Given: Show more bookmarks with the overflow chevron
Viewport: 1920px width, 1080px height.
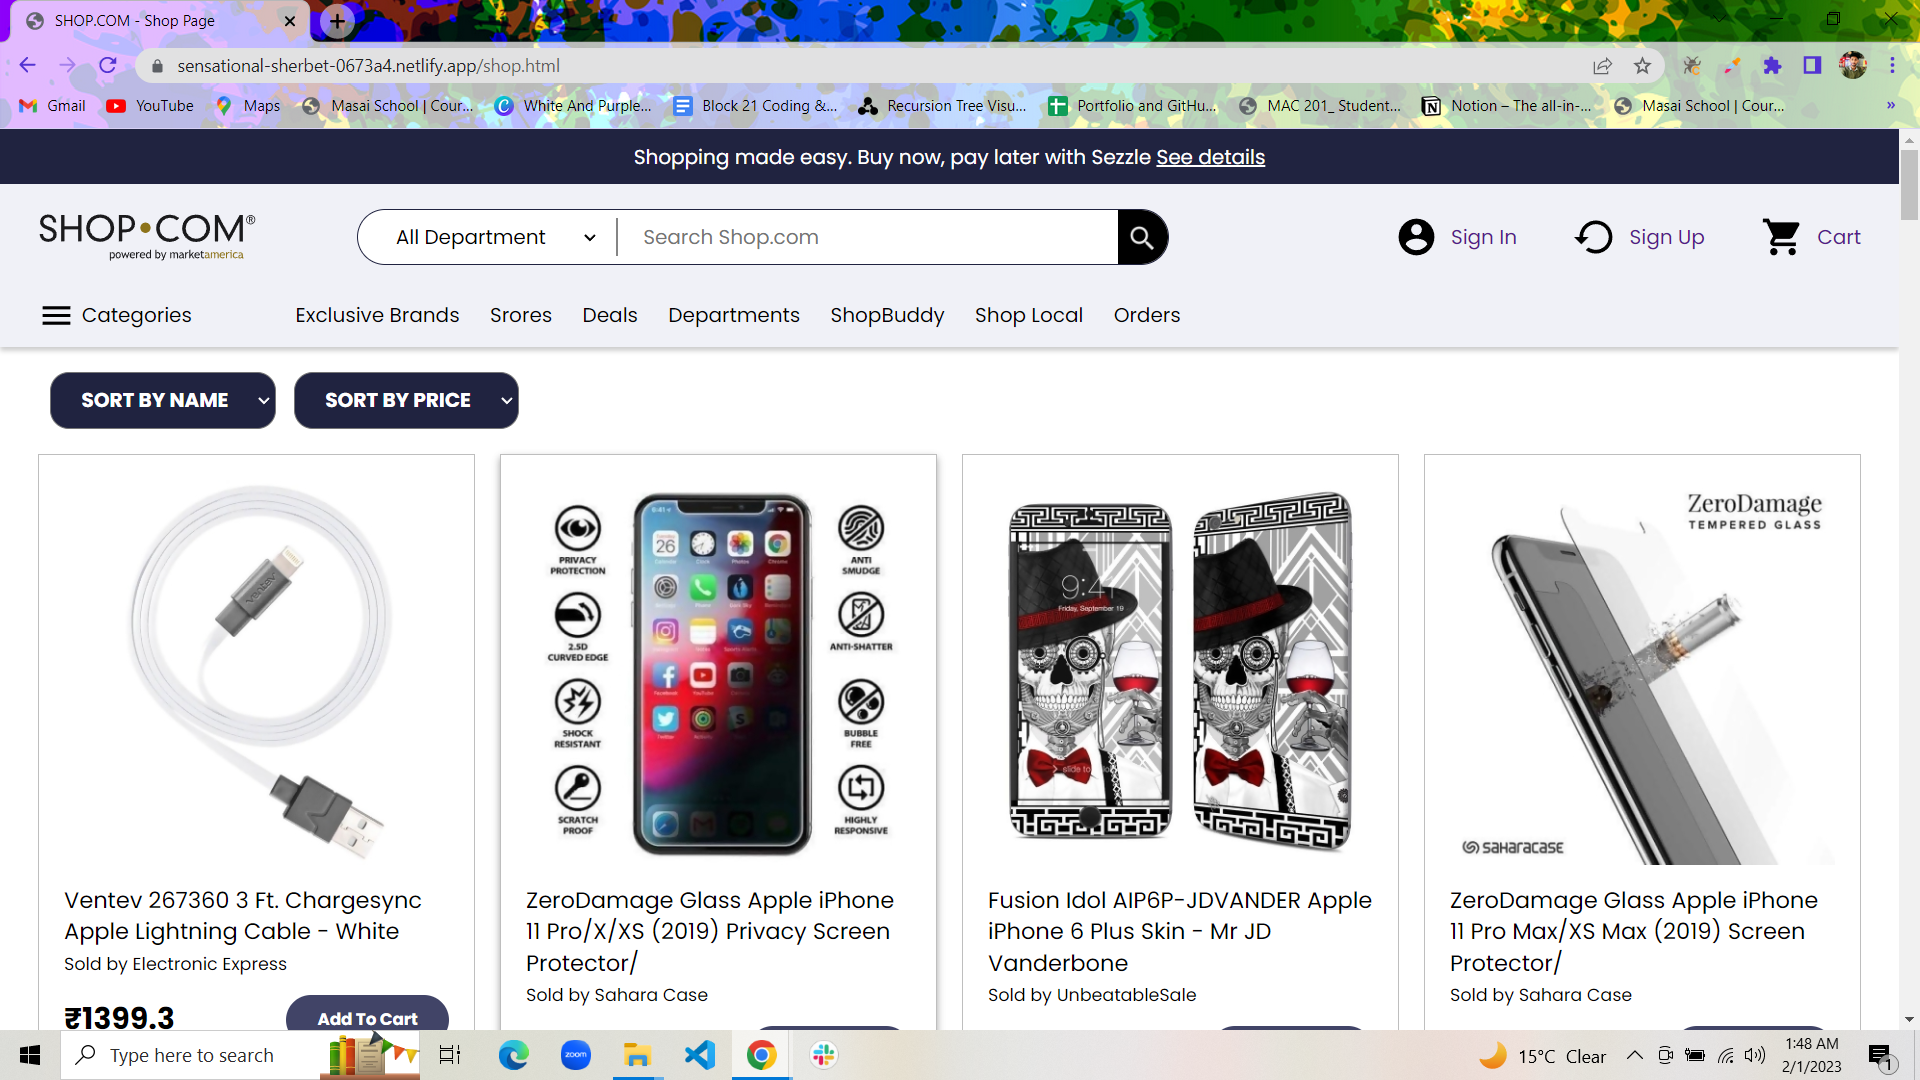Looking at the screenshot, I should click(1890, 105).
